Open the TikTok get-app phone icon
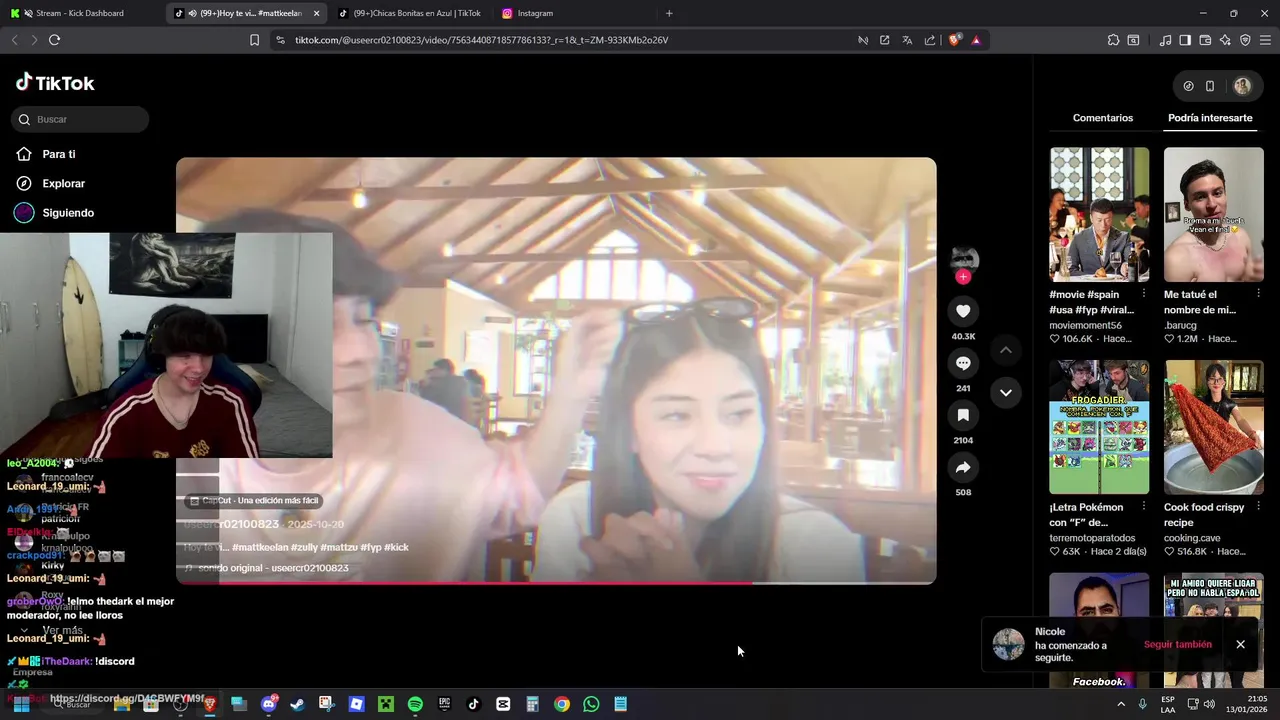 [1210, 86]
